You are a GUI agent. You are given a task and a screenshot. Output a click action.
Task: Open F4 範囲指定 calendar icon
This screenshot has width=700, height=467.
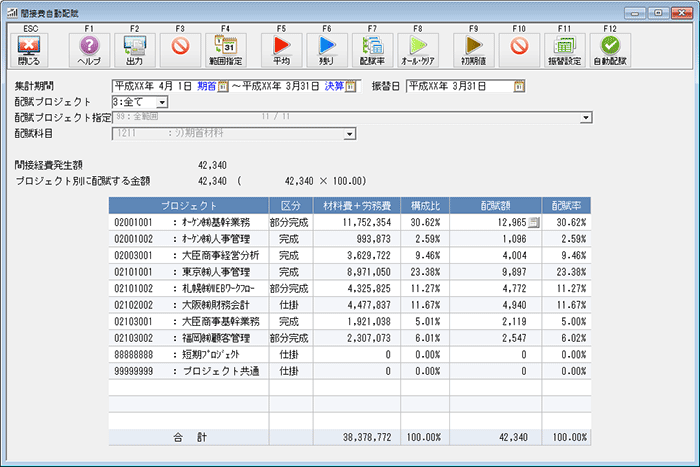[x=226, y=50]
